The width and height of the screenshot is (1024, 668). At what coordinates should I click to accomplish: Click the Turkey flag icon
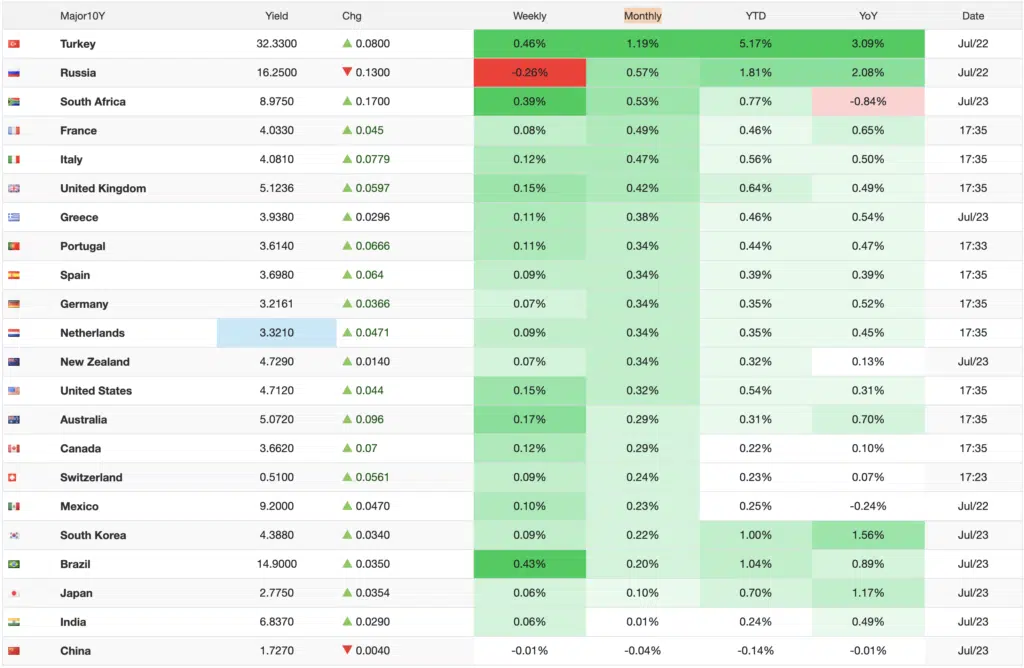[x=14, y=44]
